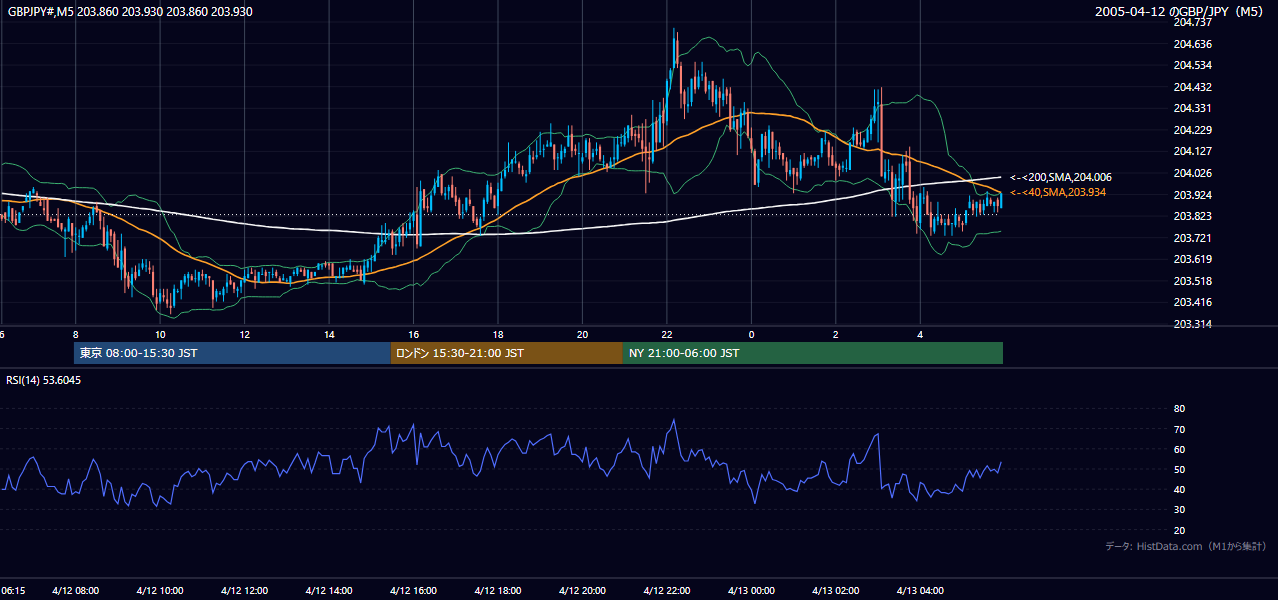Click price axis value 203.416
The width and height of the screenshot is (1278, 600).
(1192, 302)
